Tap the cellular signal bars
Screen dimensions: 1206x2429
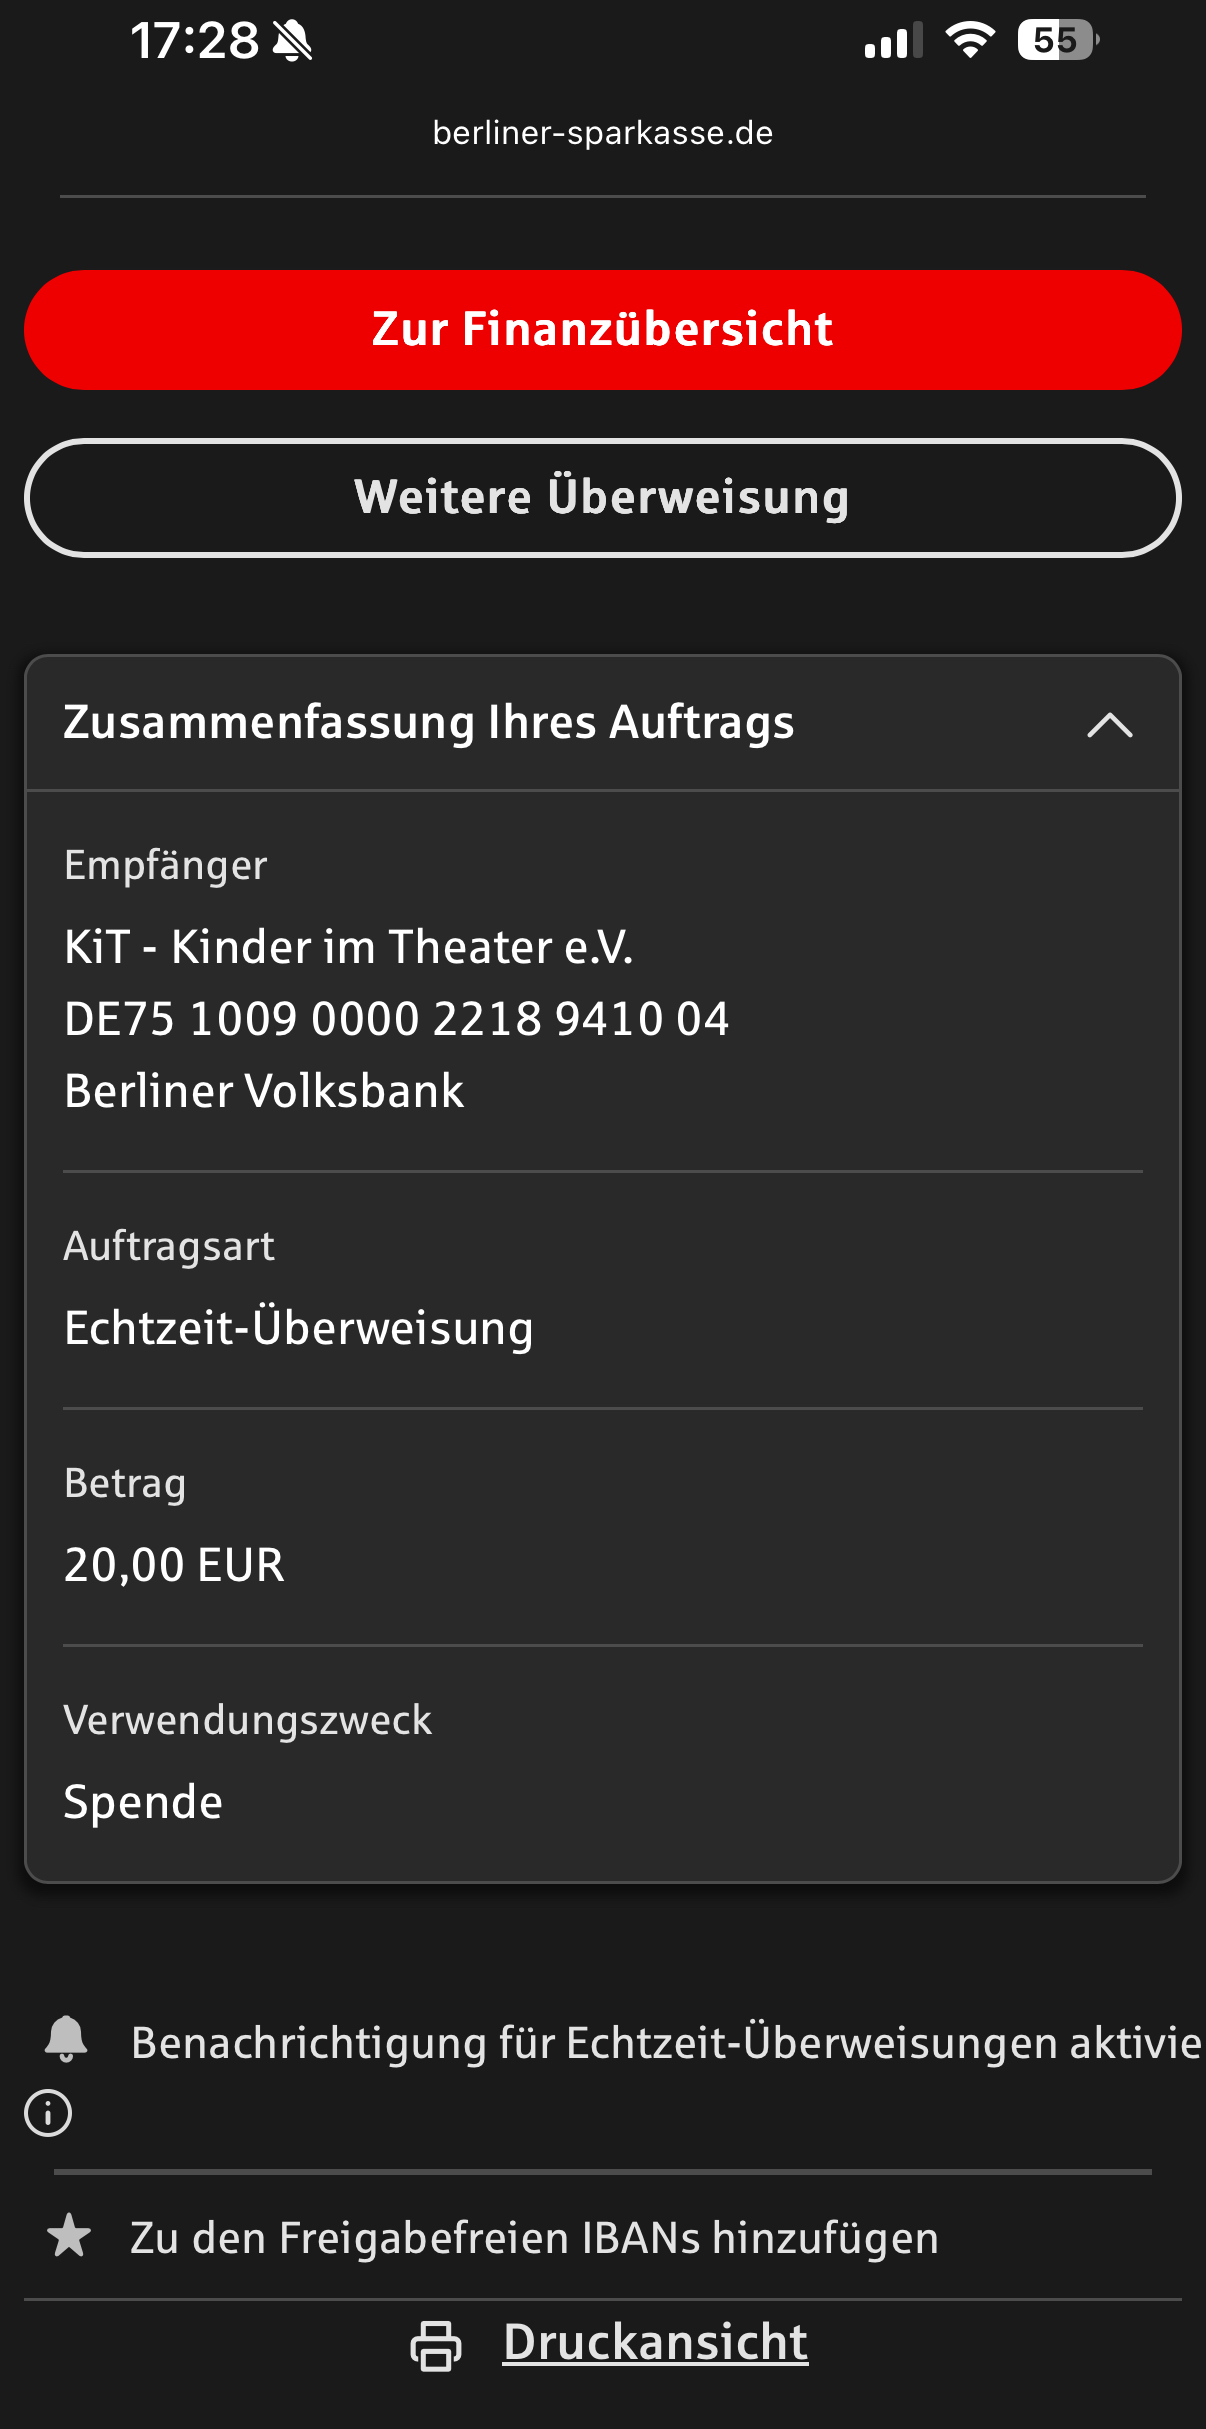(892, 42)
